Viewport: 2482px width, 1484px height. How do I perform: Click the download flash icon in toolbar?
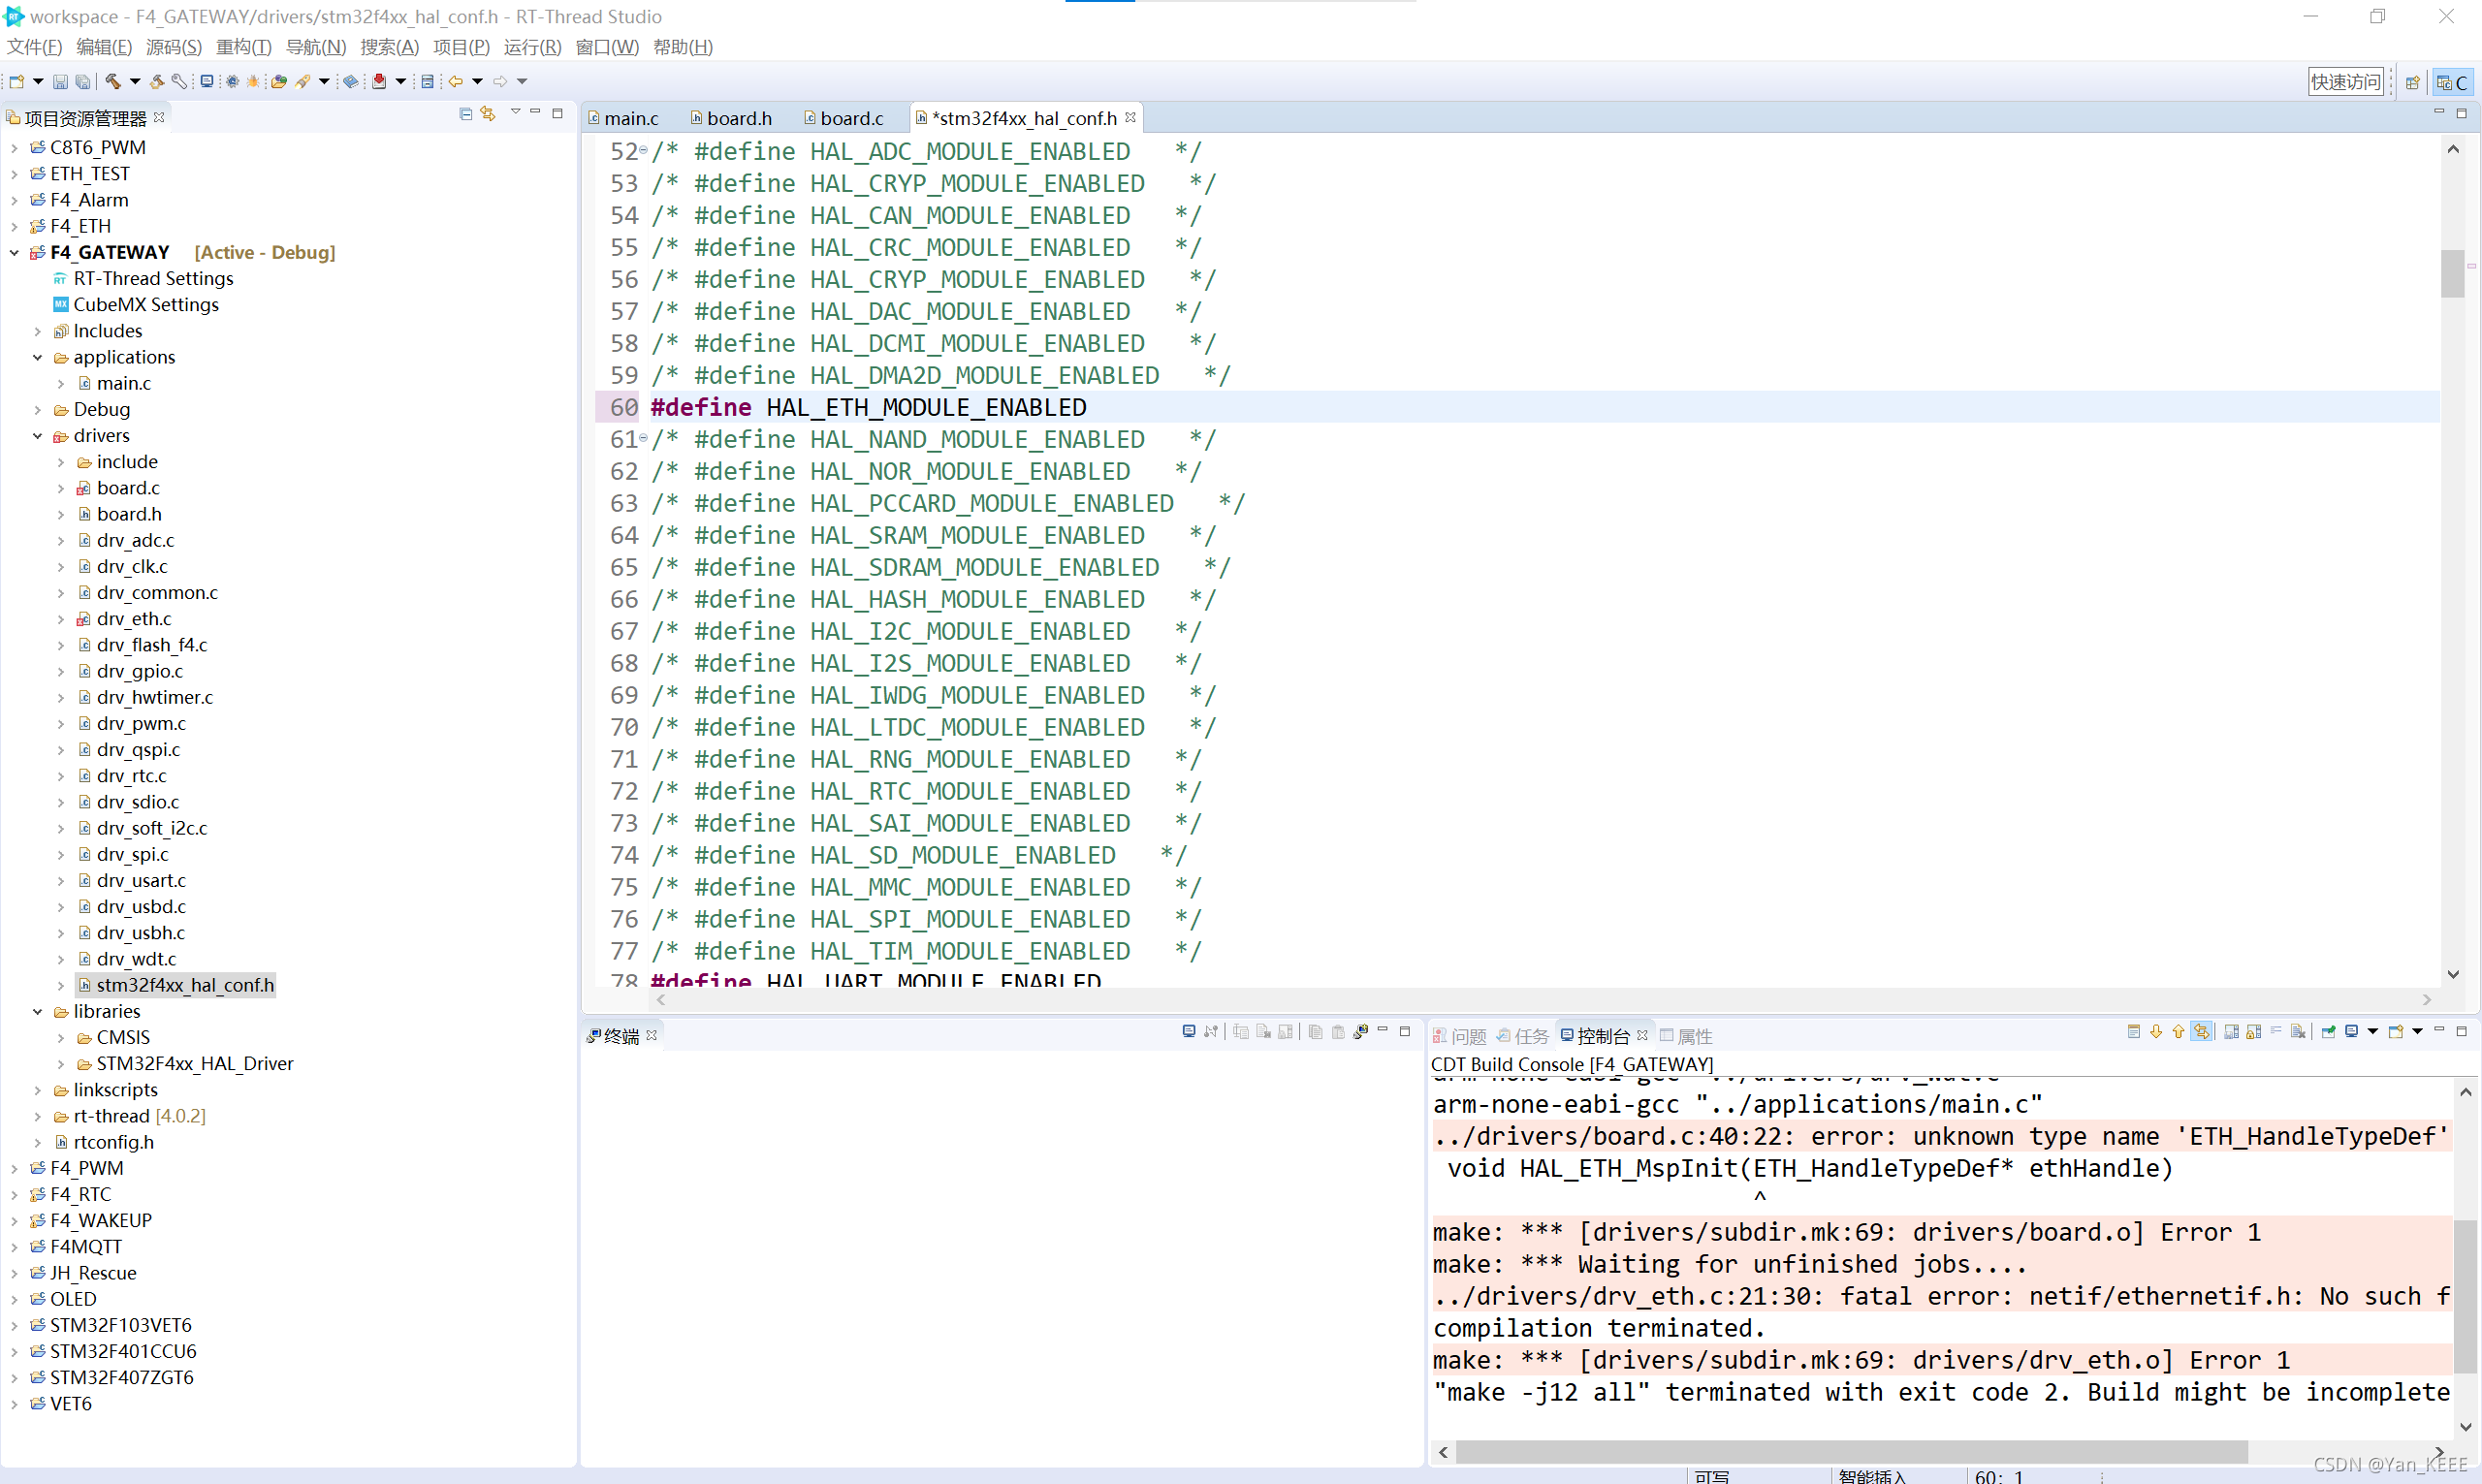point(379,81)
